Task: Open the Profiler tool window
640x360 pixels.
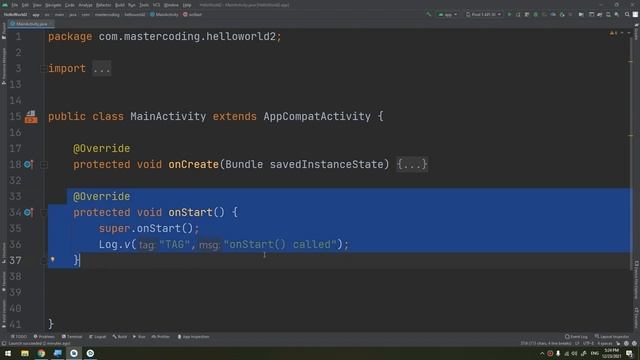Action: 161,337
